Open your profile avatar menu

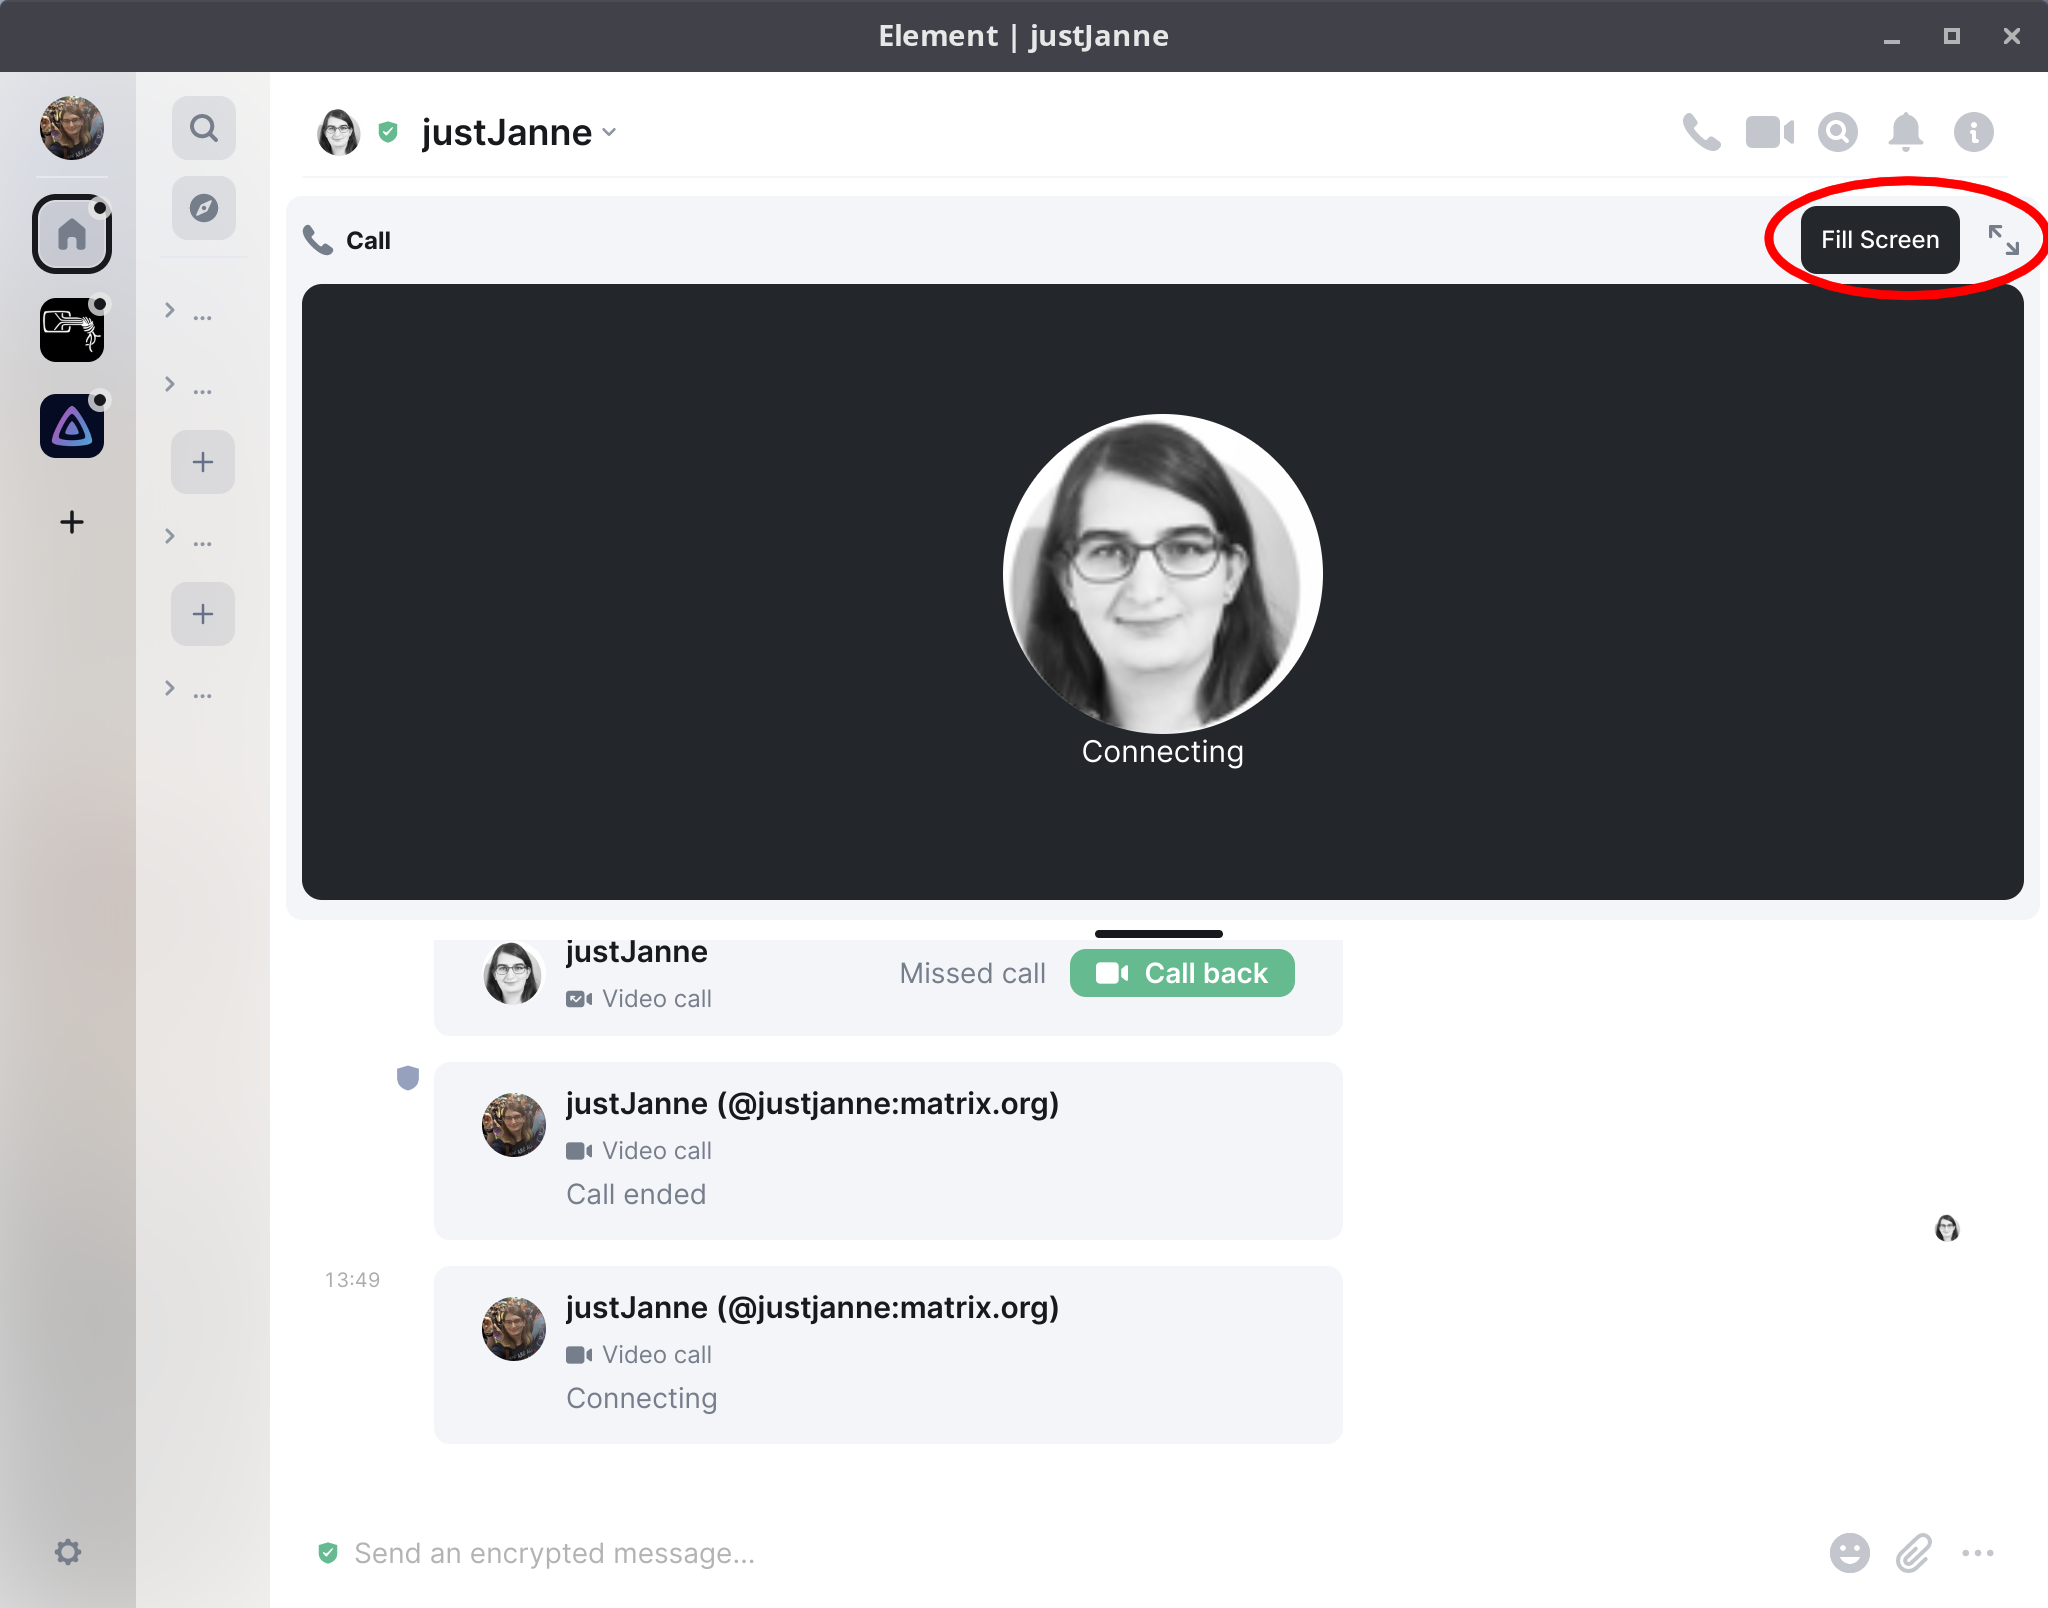pos(72,128)
